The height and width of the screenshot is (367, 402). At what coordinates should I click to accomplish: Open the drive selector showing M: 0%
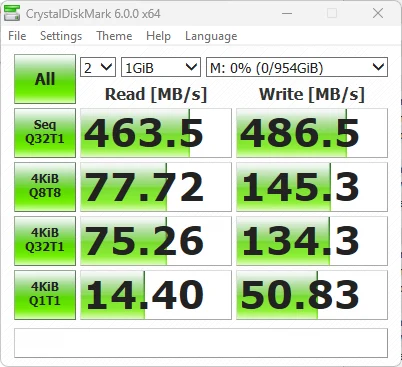tap(297, 67)
